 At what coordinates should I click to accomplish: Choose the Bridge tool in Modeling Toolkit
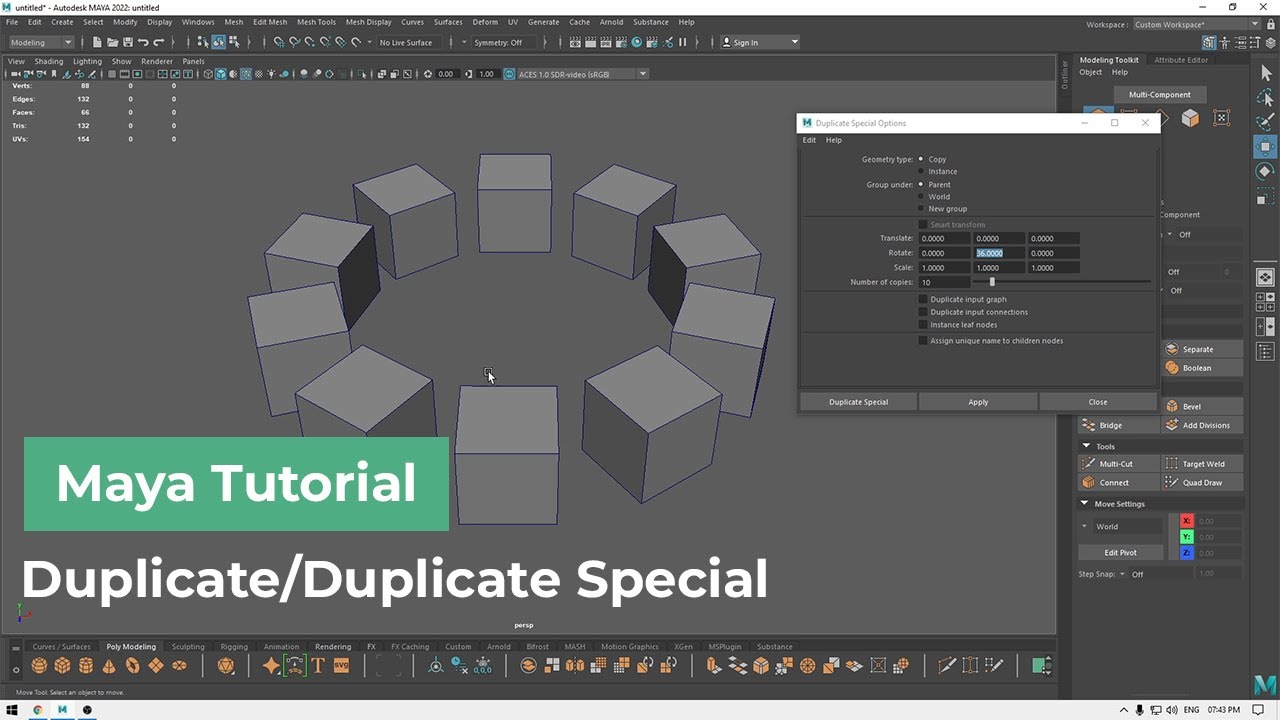[x=1118, y=425]
